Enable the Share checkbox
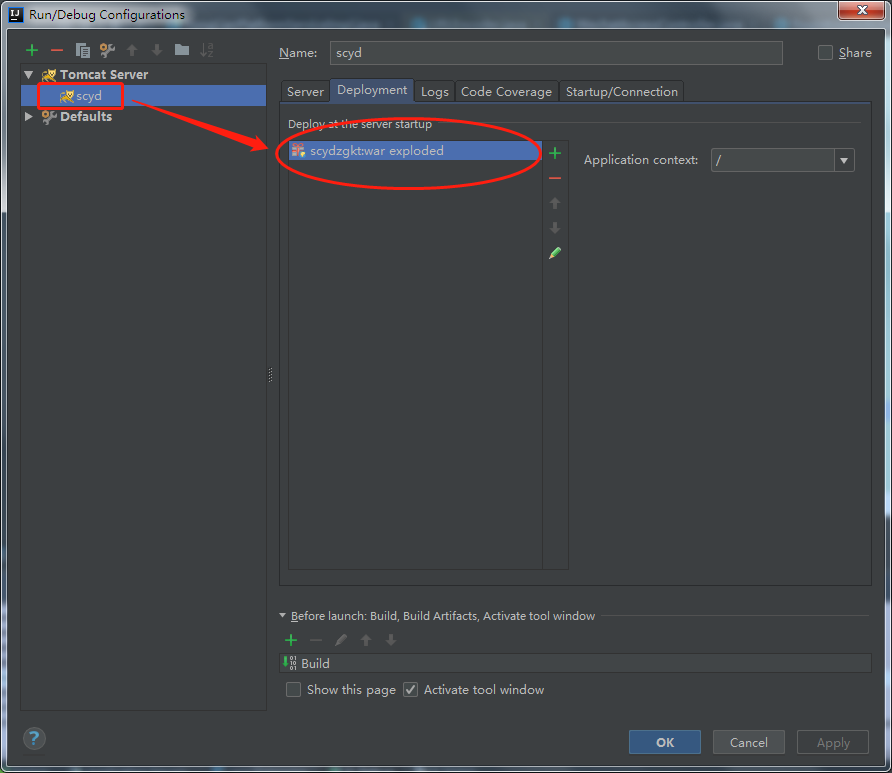 (x=825, y=52)
